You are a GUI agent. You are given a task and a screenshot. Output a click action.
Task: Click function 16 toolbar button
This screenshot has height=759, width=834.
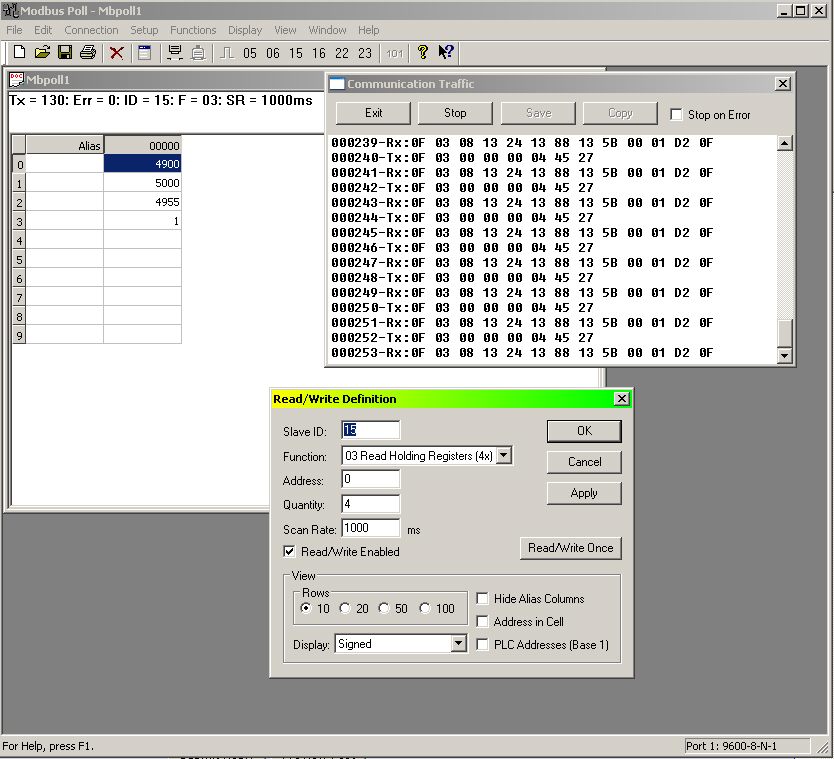pyautogui.click(x=319, y=53)
